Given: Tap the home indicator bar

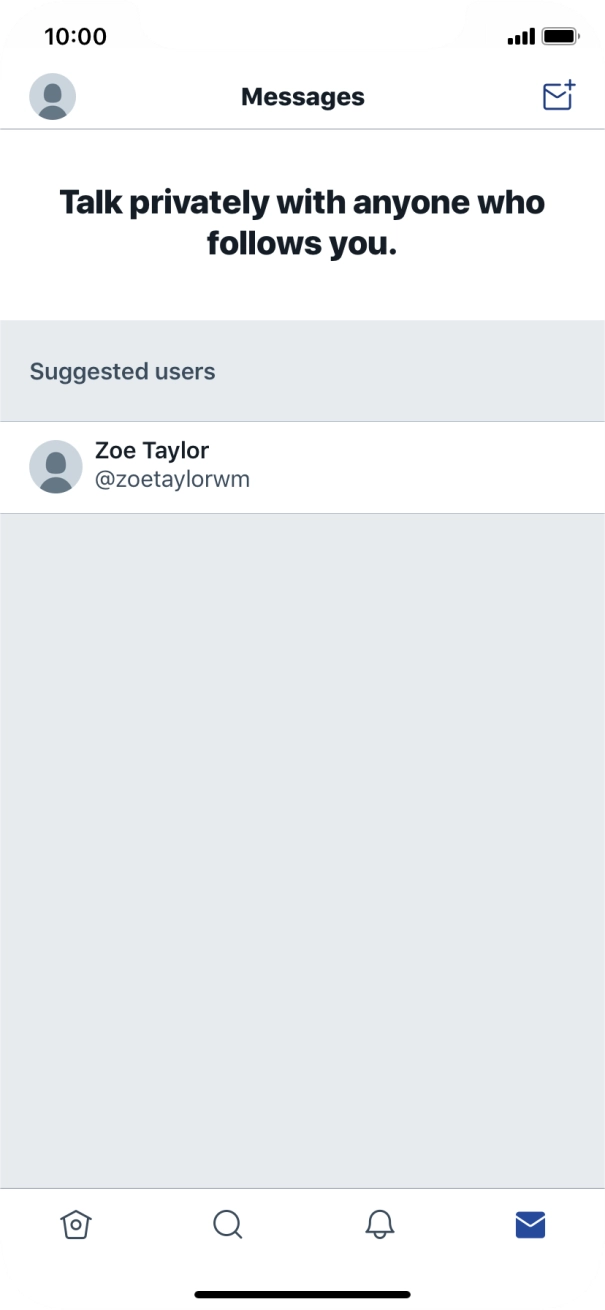Looking at the screenshot, I should (x=302, y=1294).
